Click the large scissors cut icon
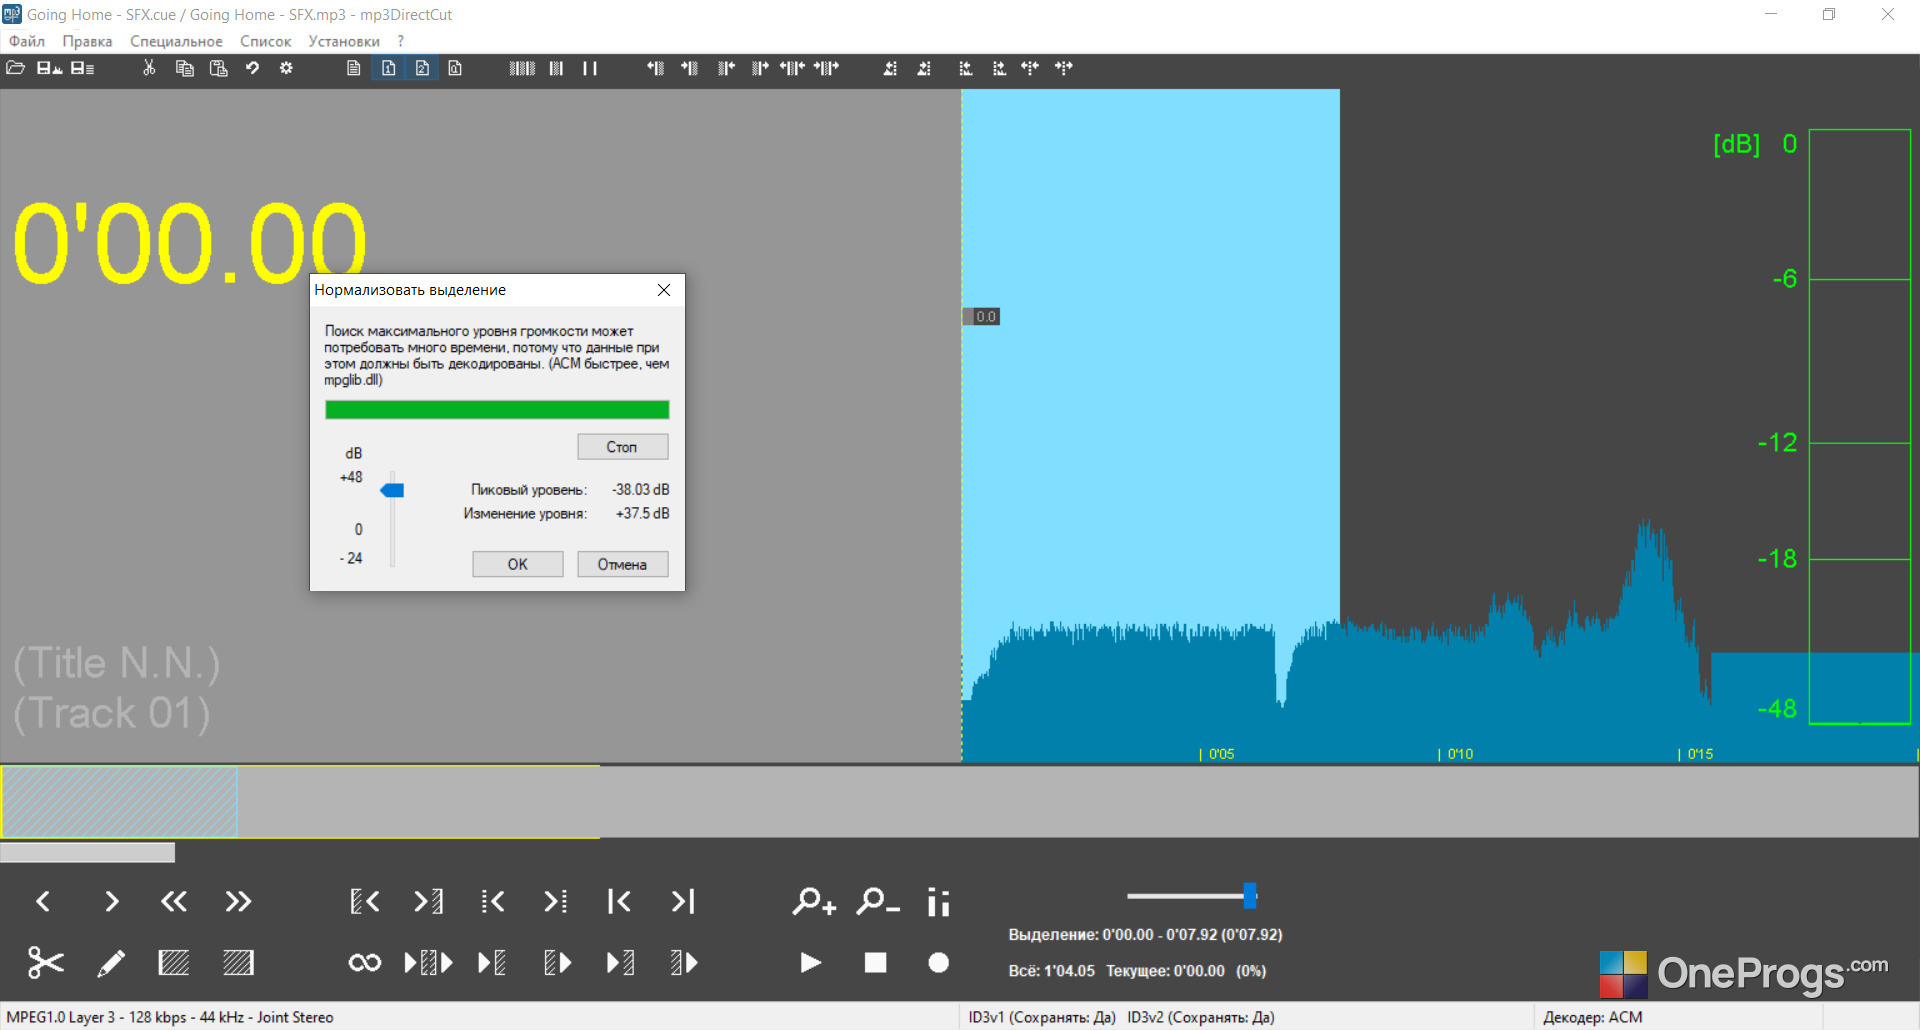1920x1030 pixels. tap(46, 962)
